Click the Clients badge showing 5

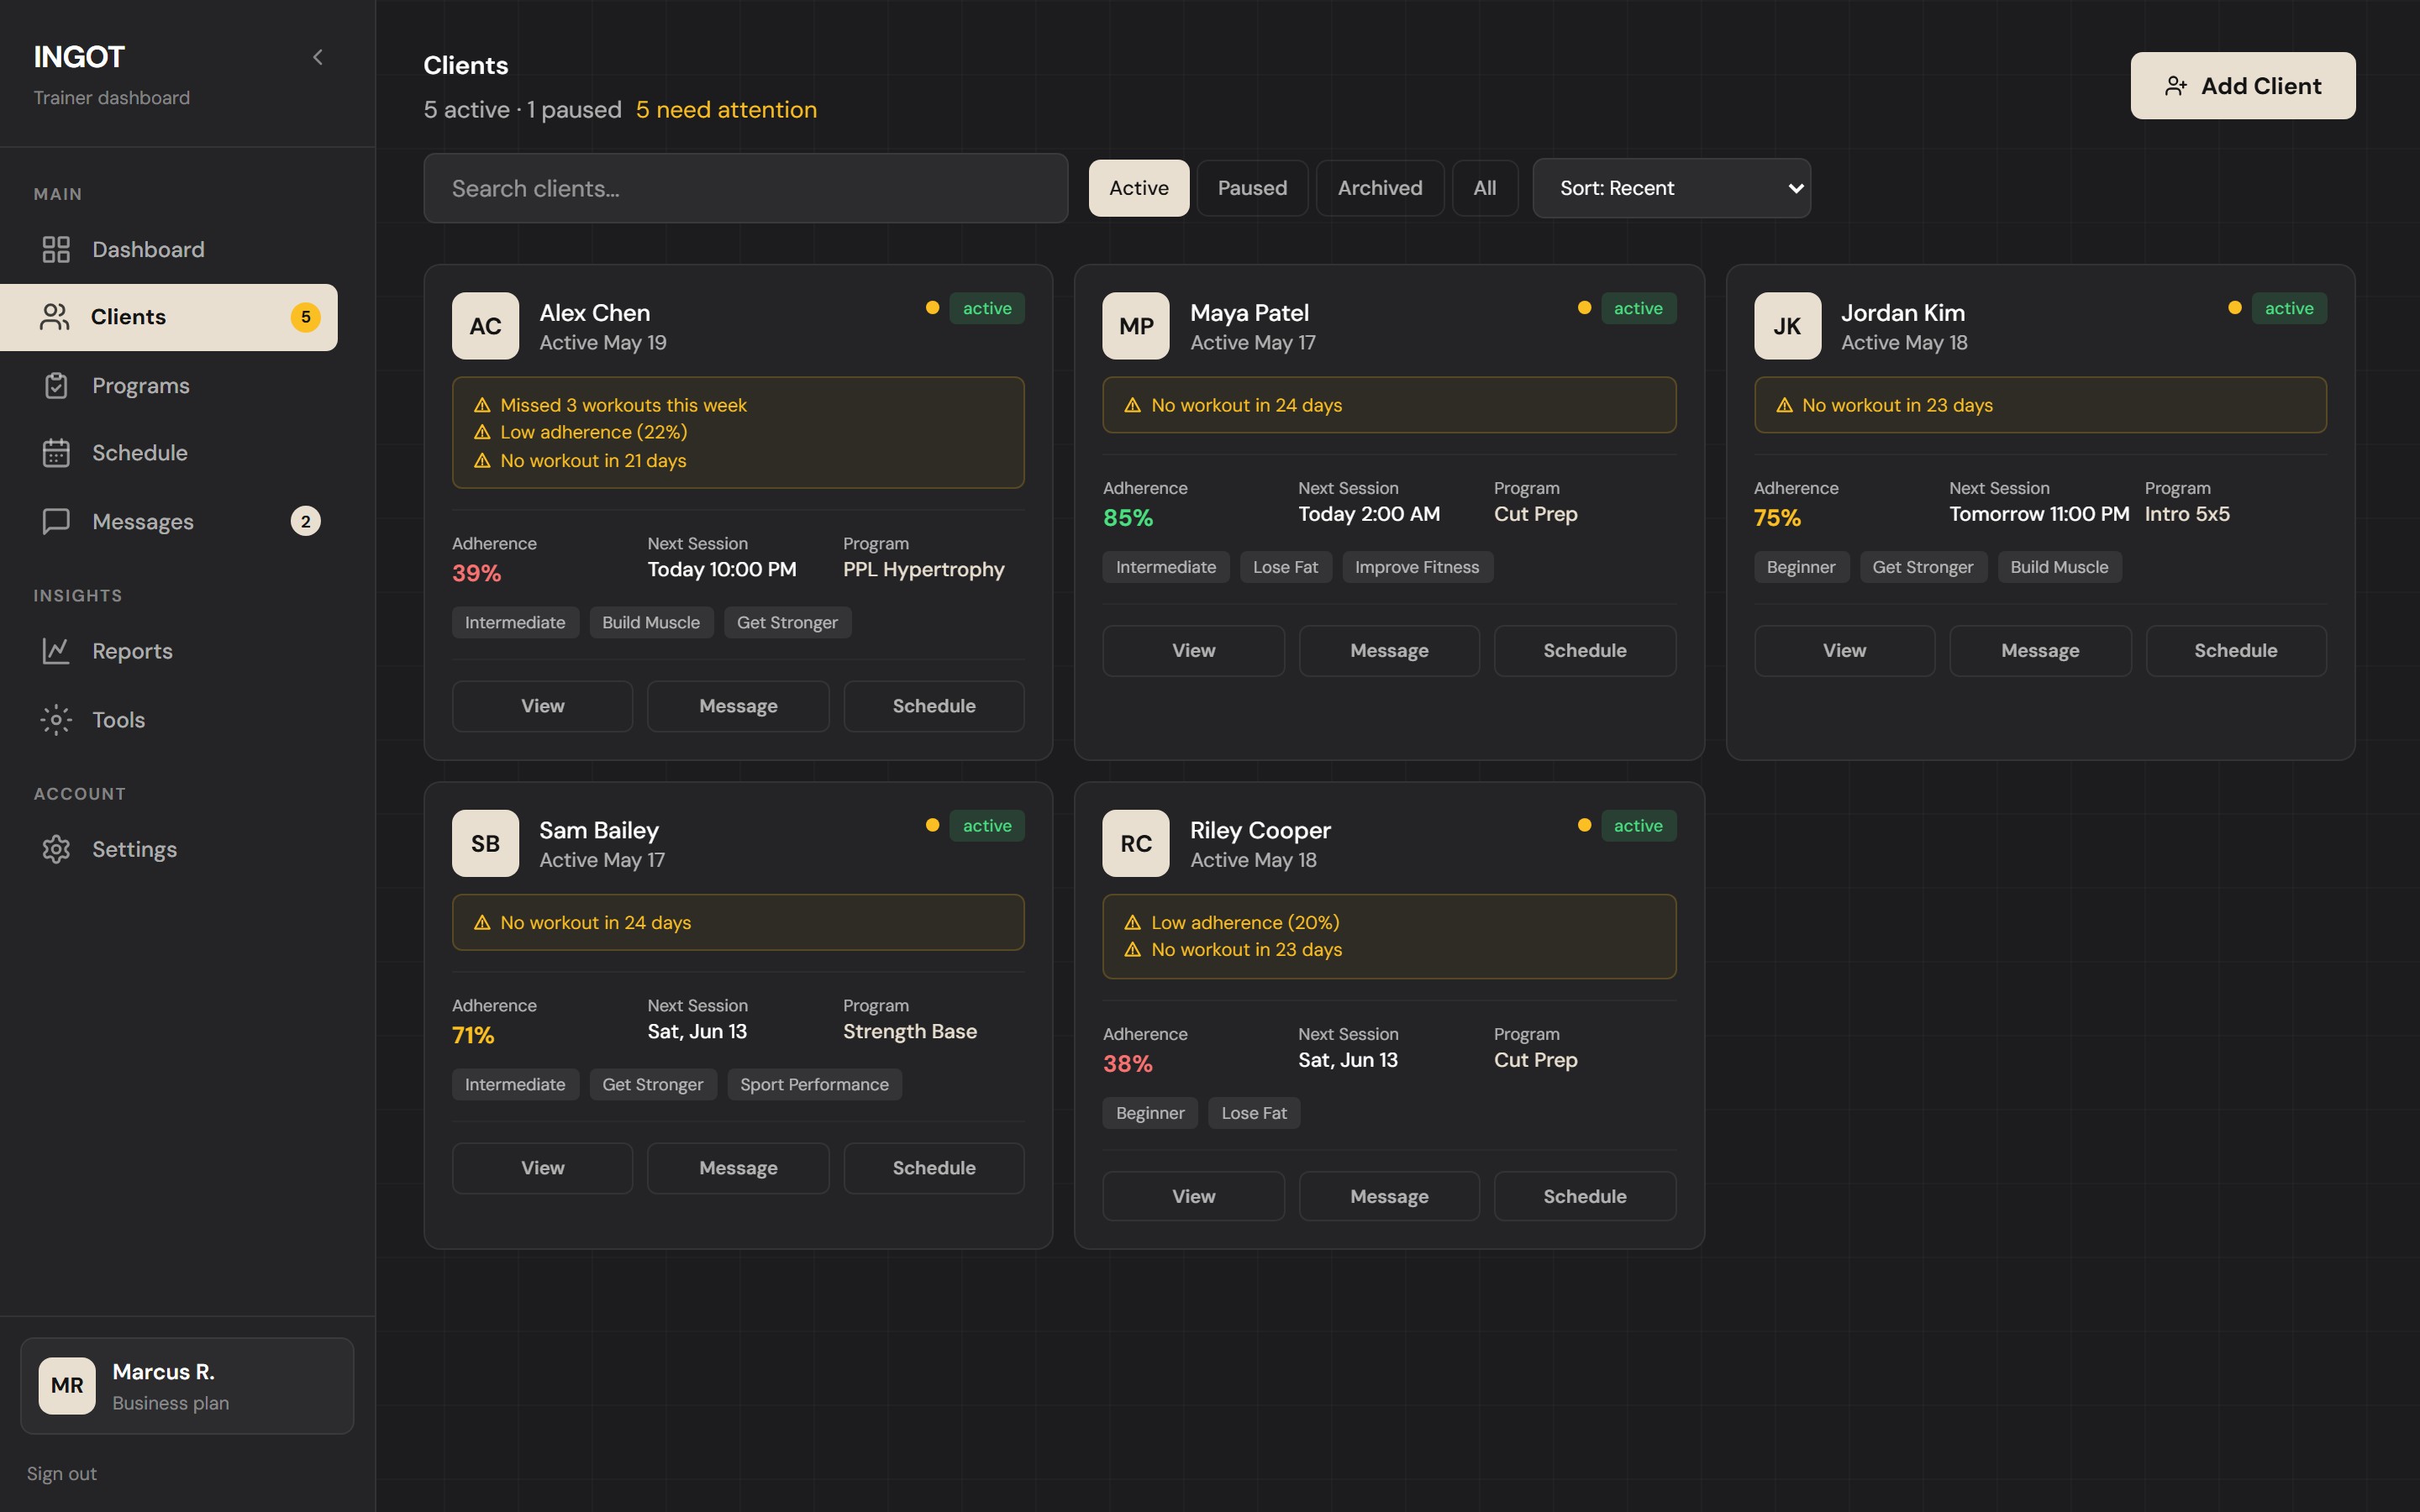(x=305, y=317)
